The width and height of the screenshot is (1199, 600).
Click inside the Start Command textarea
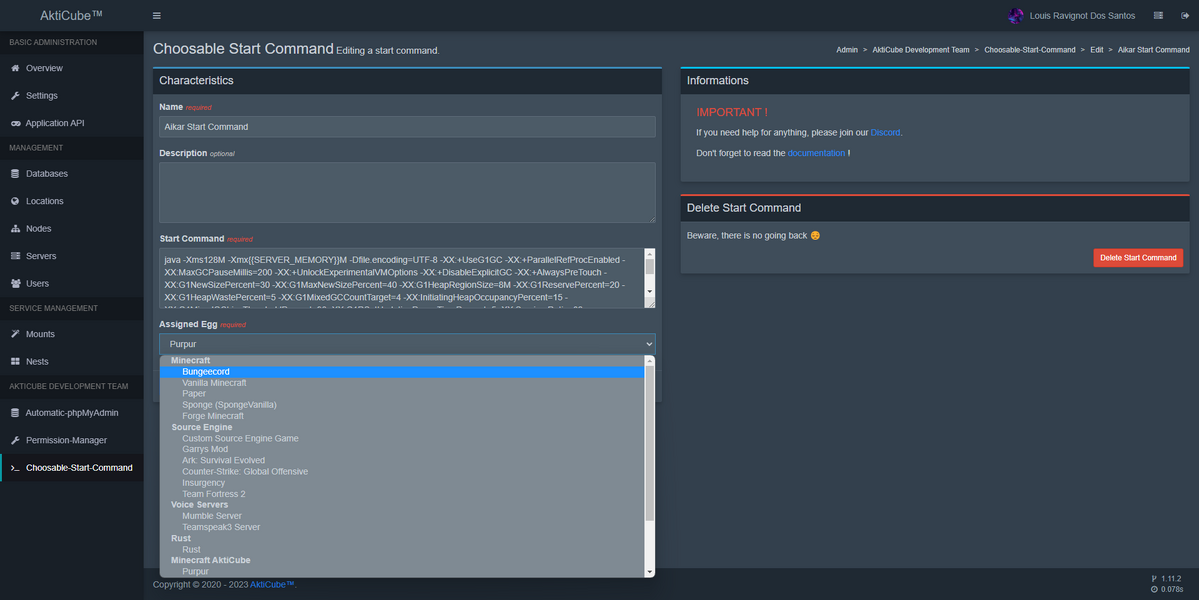click(402, 278)
